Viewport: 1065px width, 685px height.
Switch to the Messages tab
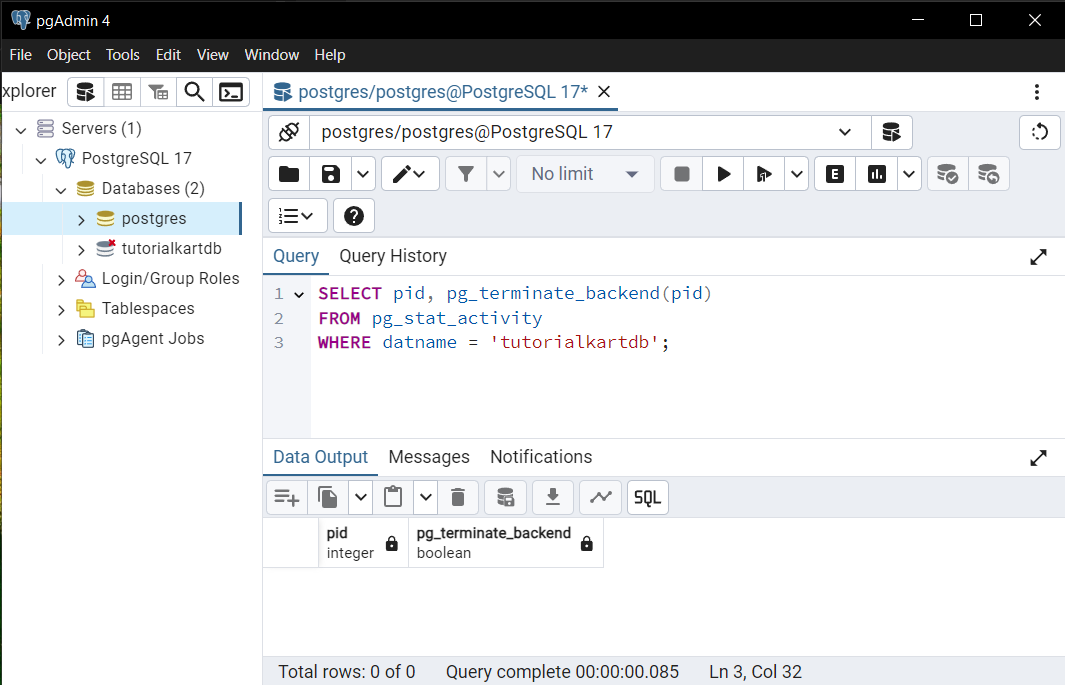coord(429,457)
